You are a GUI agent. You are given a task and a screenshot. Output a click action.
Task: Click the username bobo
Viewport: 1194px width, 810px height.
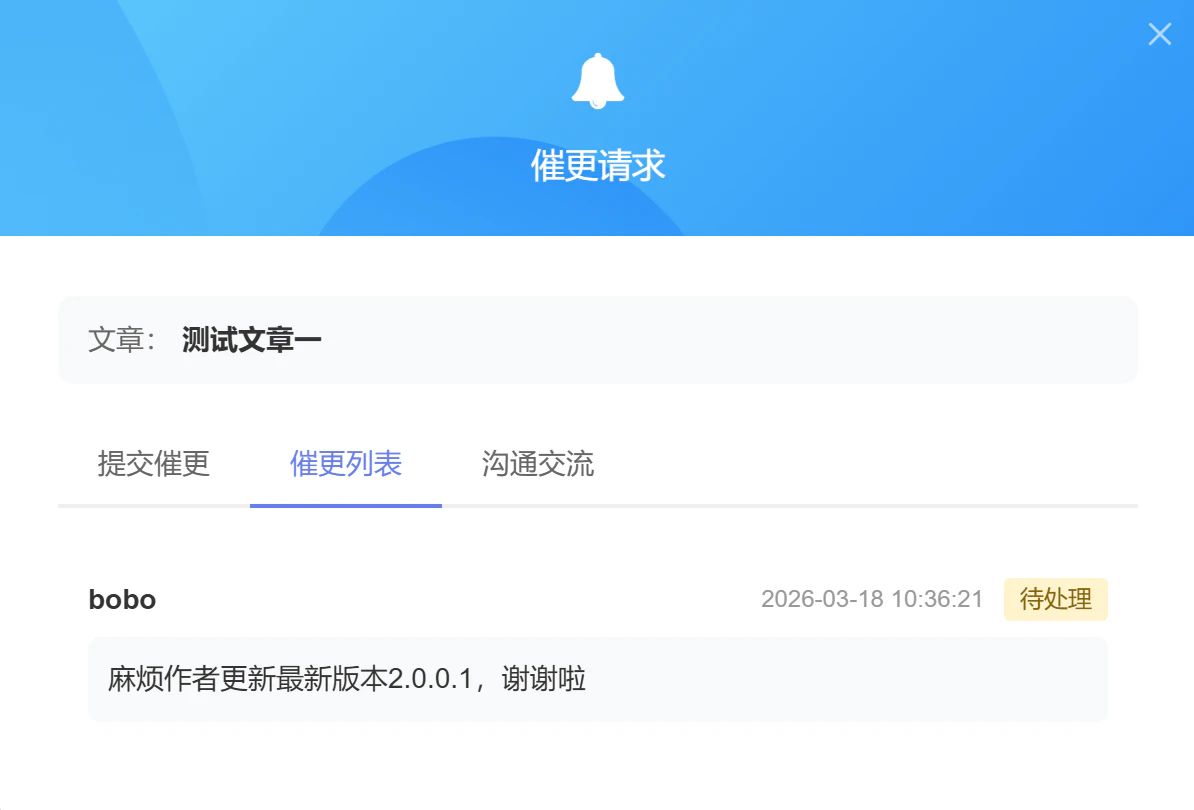click(x=123, y=600)
